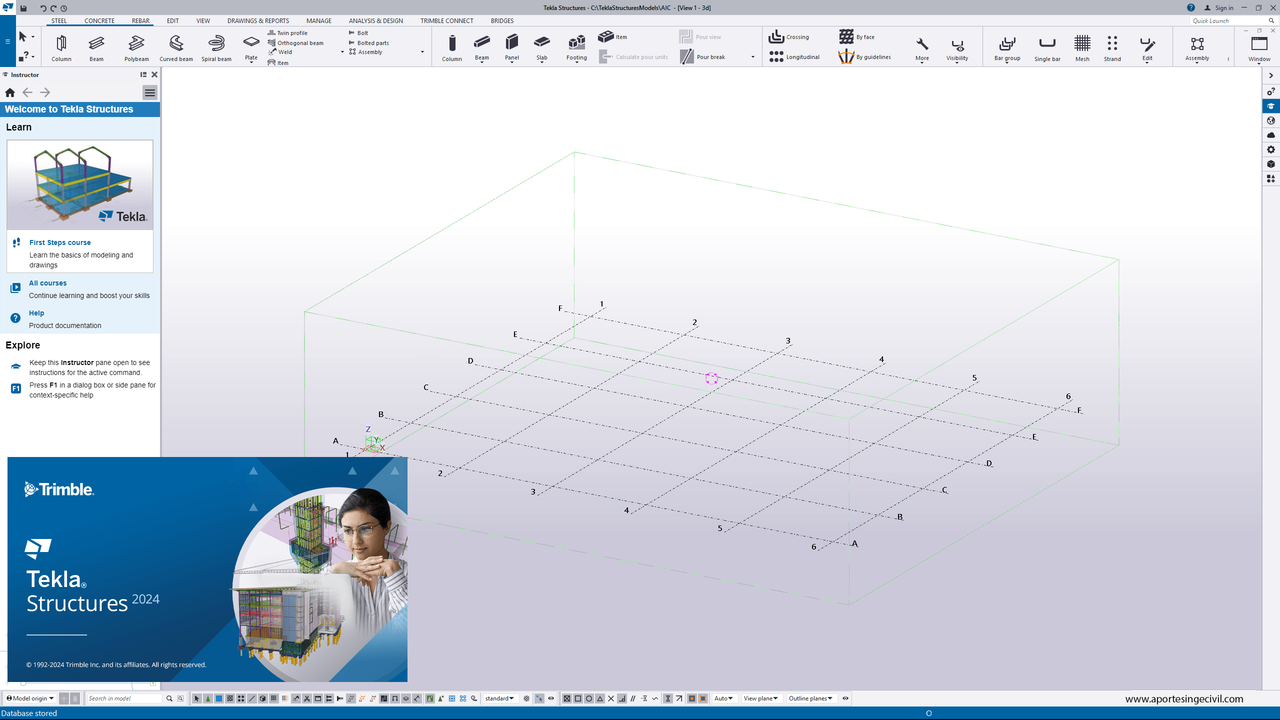1280x720 pixels.
Task: Select the rebar Mesh tool
Action: 1082,47
